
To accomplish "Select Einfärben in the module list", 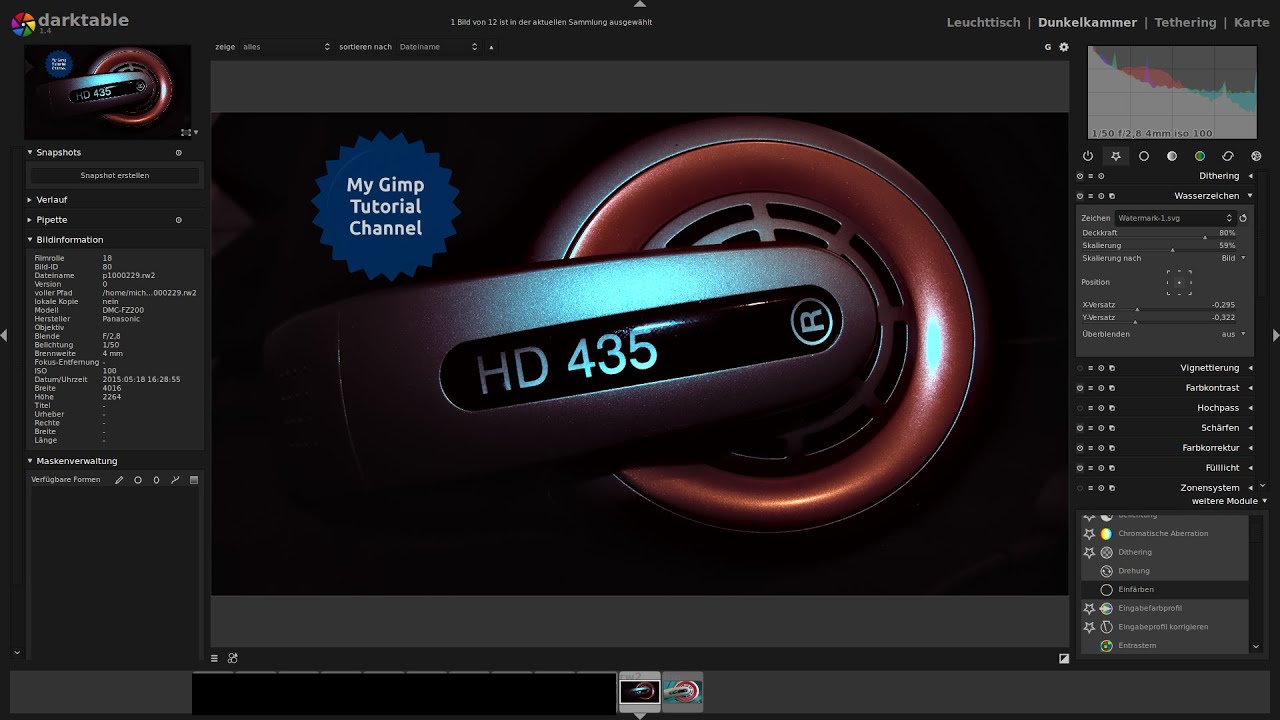I will 1166,590.
